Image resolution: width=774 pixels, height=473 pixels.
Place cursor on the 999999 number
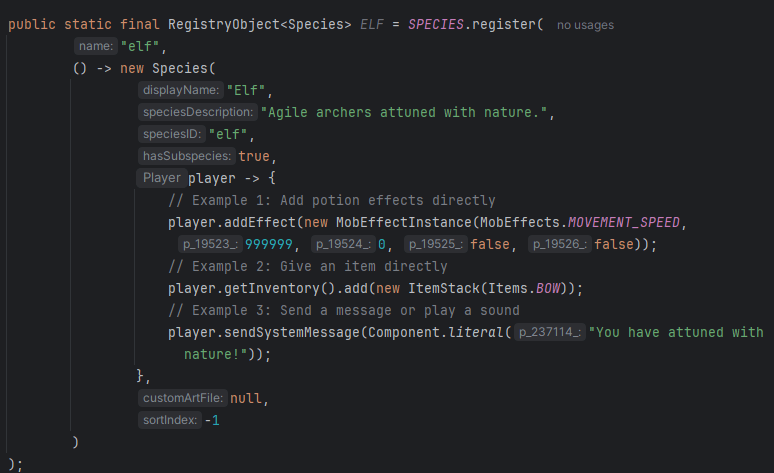pyautogui.click(x=269, y=244)
